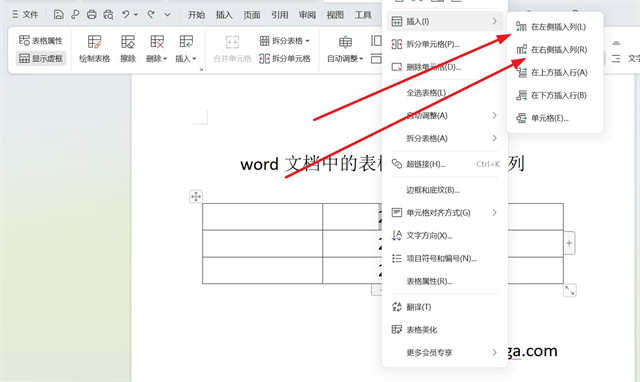Choose 全选表格(L) in context menu
This screenshot has width=640, height=382.
tap(445, 93)
